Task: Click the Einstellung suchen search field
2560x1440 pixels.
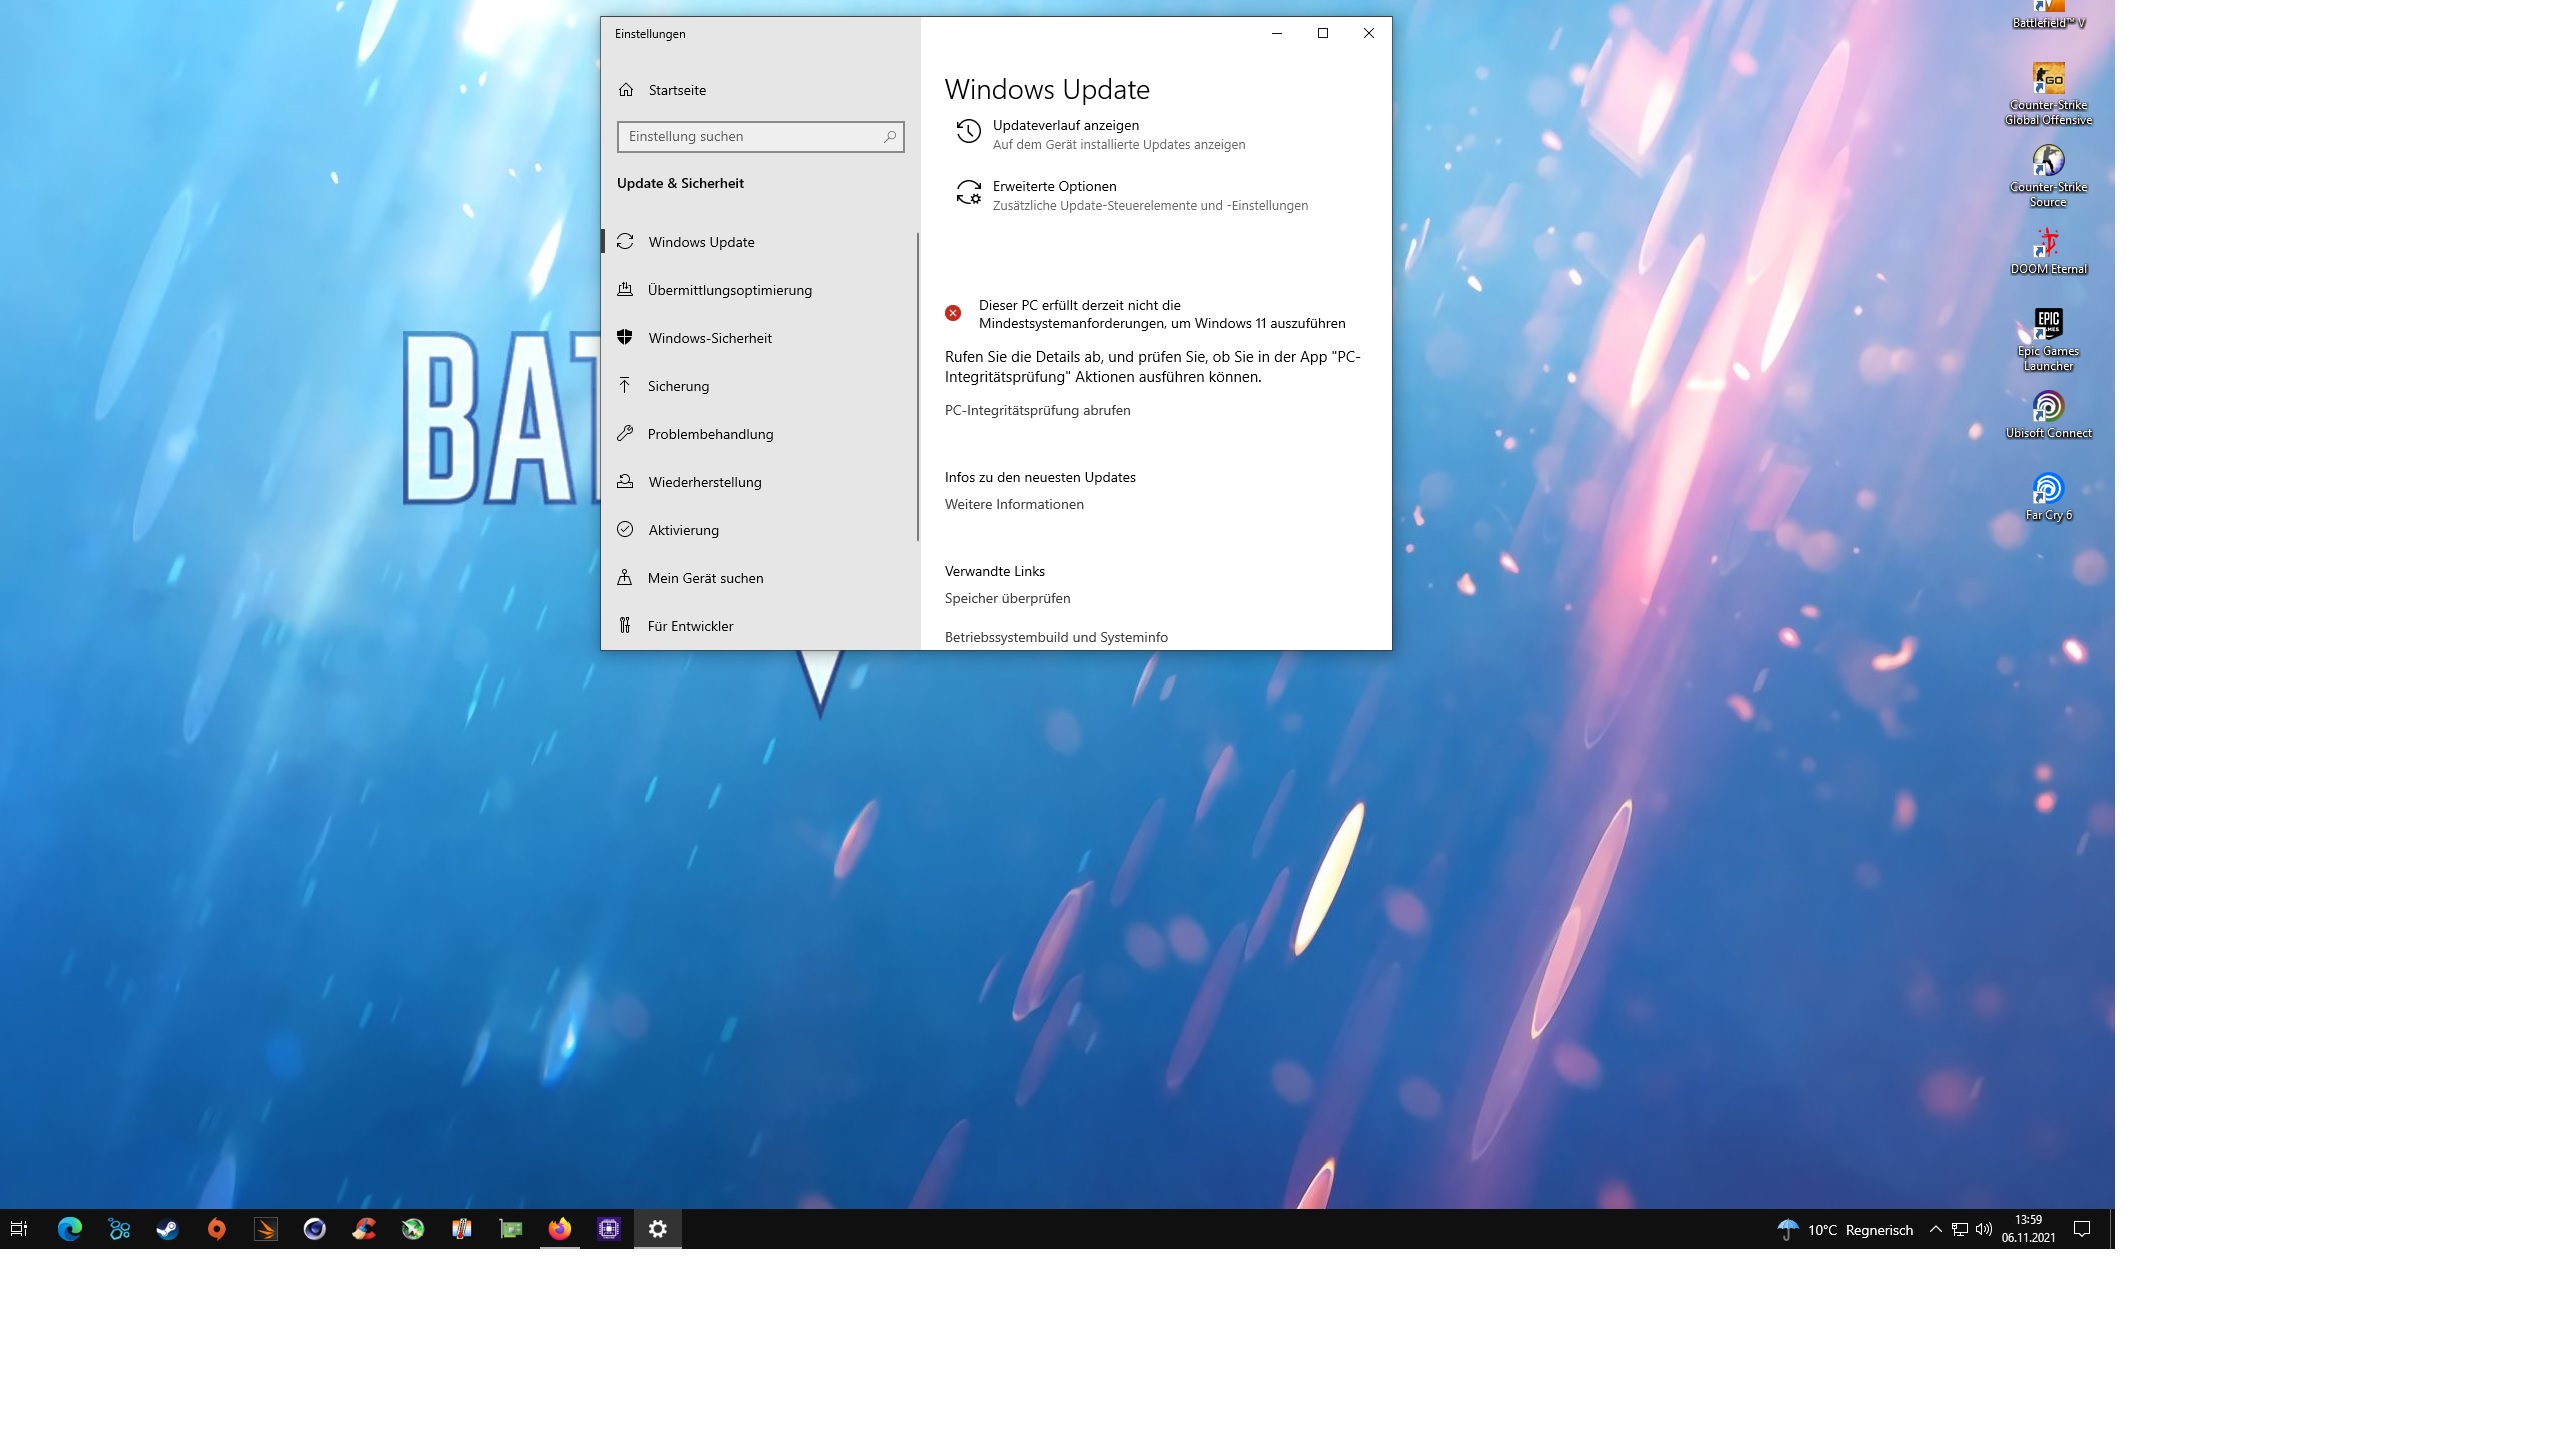Action: (752, 137)
